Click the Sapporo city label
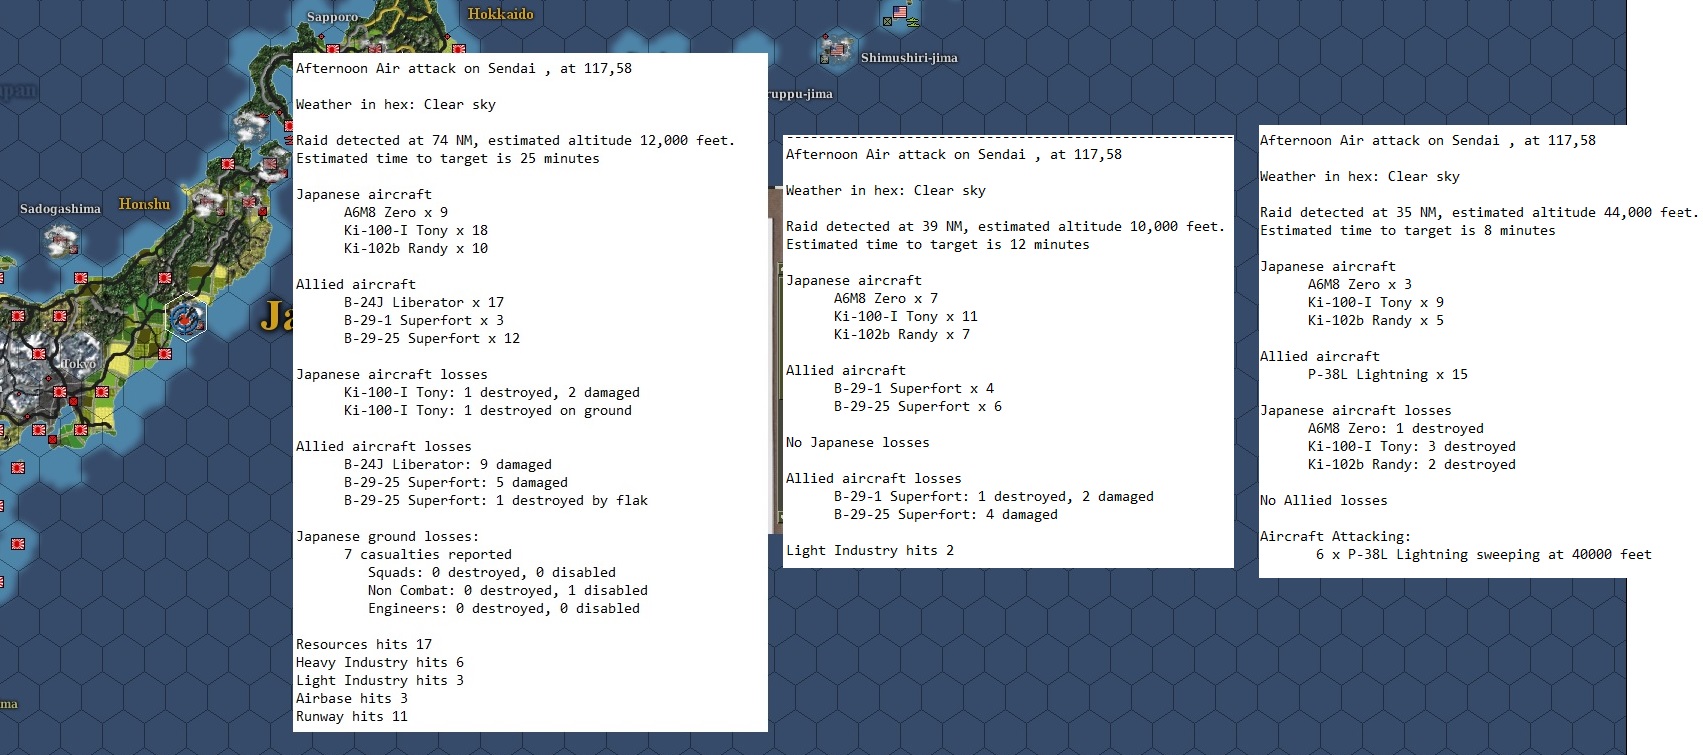1703x755 pixels. coord(332,17)
